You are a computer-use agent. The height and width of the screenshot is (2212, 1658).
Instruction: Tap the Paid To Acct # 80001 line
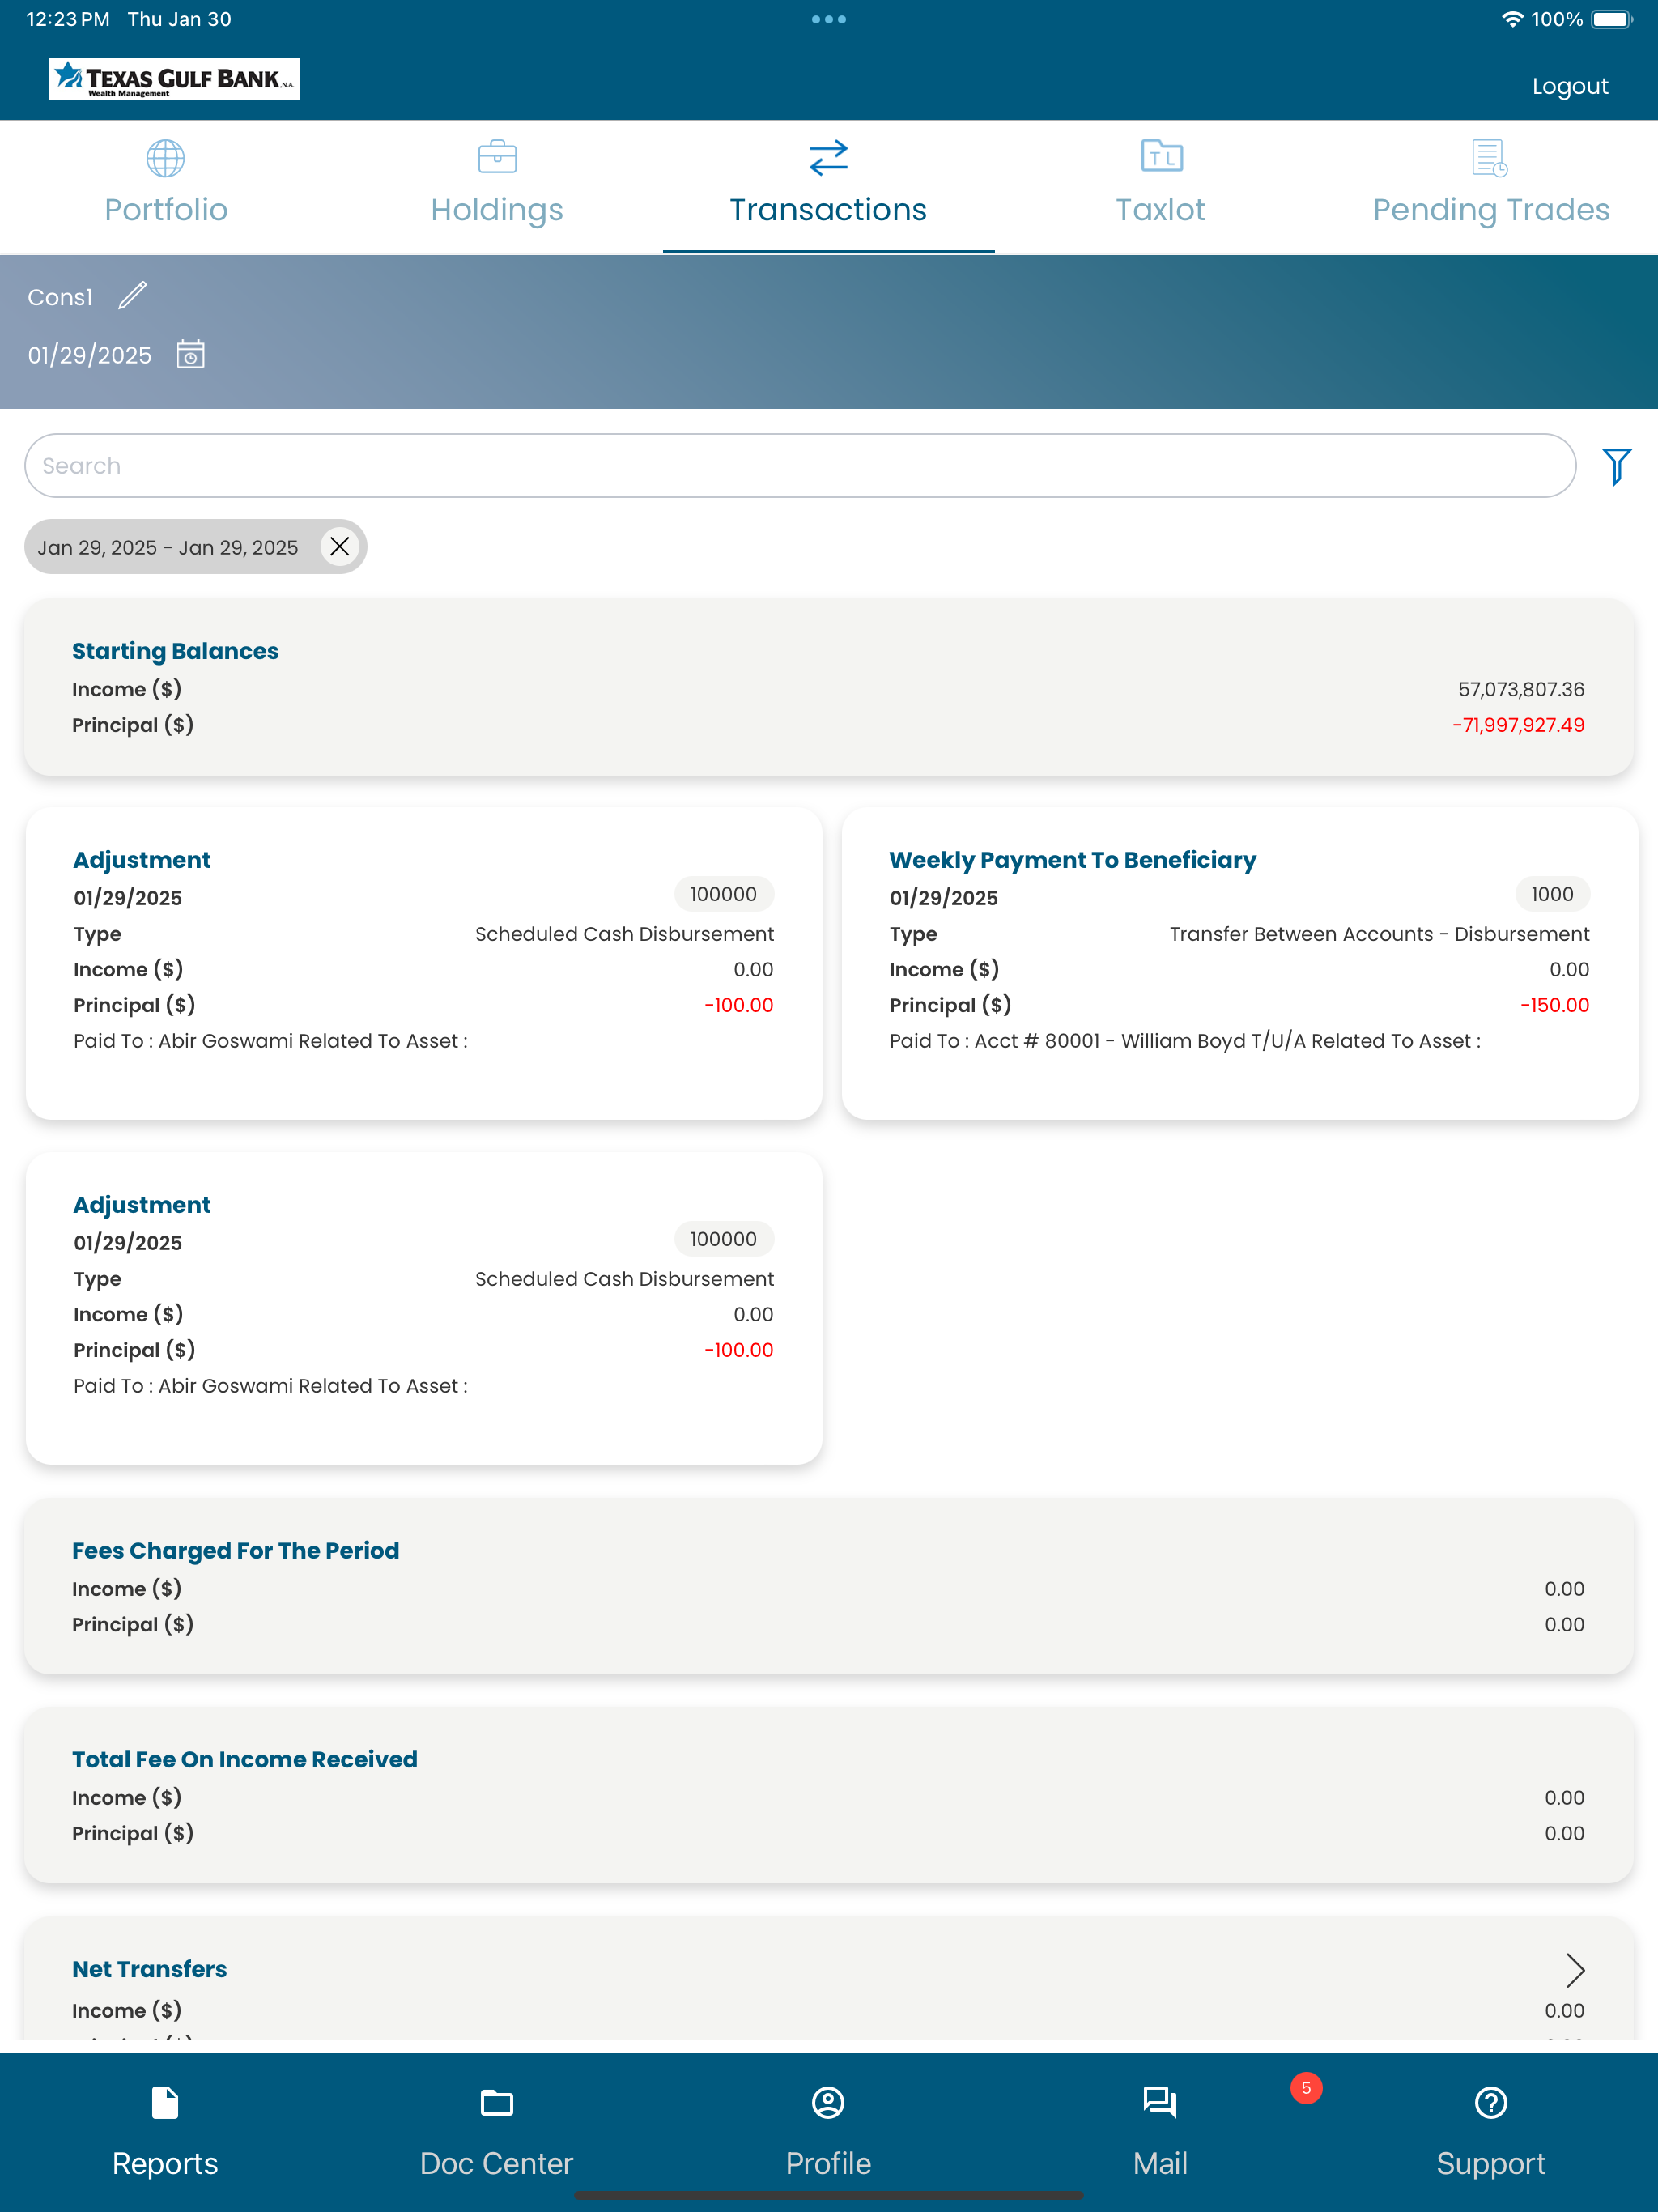coord(1185,1041)
